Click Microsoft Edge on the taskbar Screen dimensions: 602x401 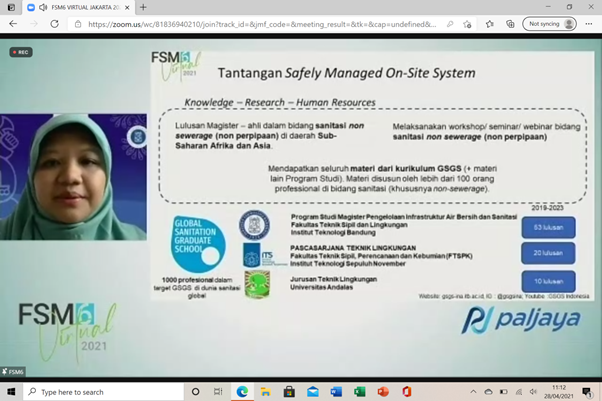click(x=242, y=392)
